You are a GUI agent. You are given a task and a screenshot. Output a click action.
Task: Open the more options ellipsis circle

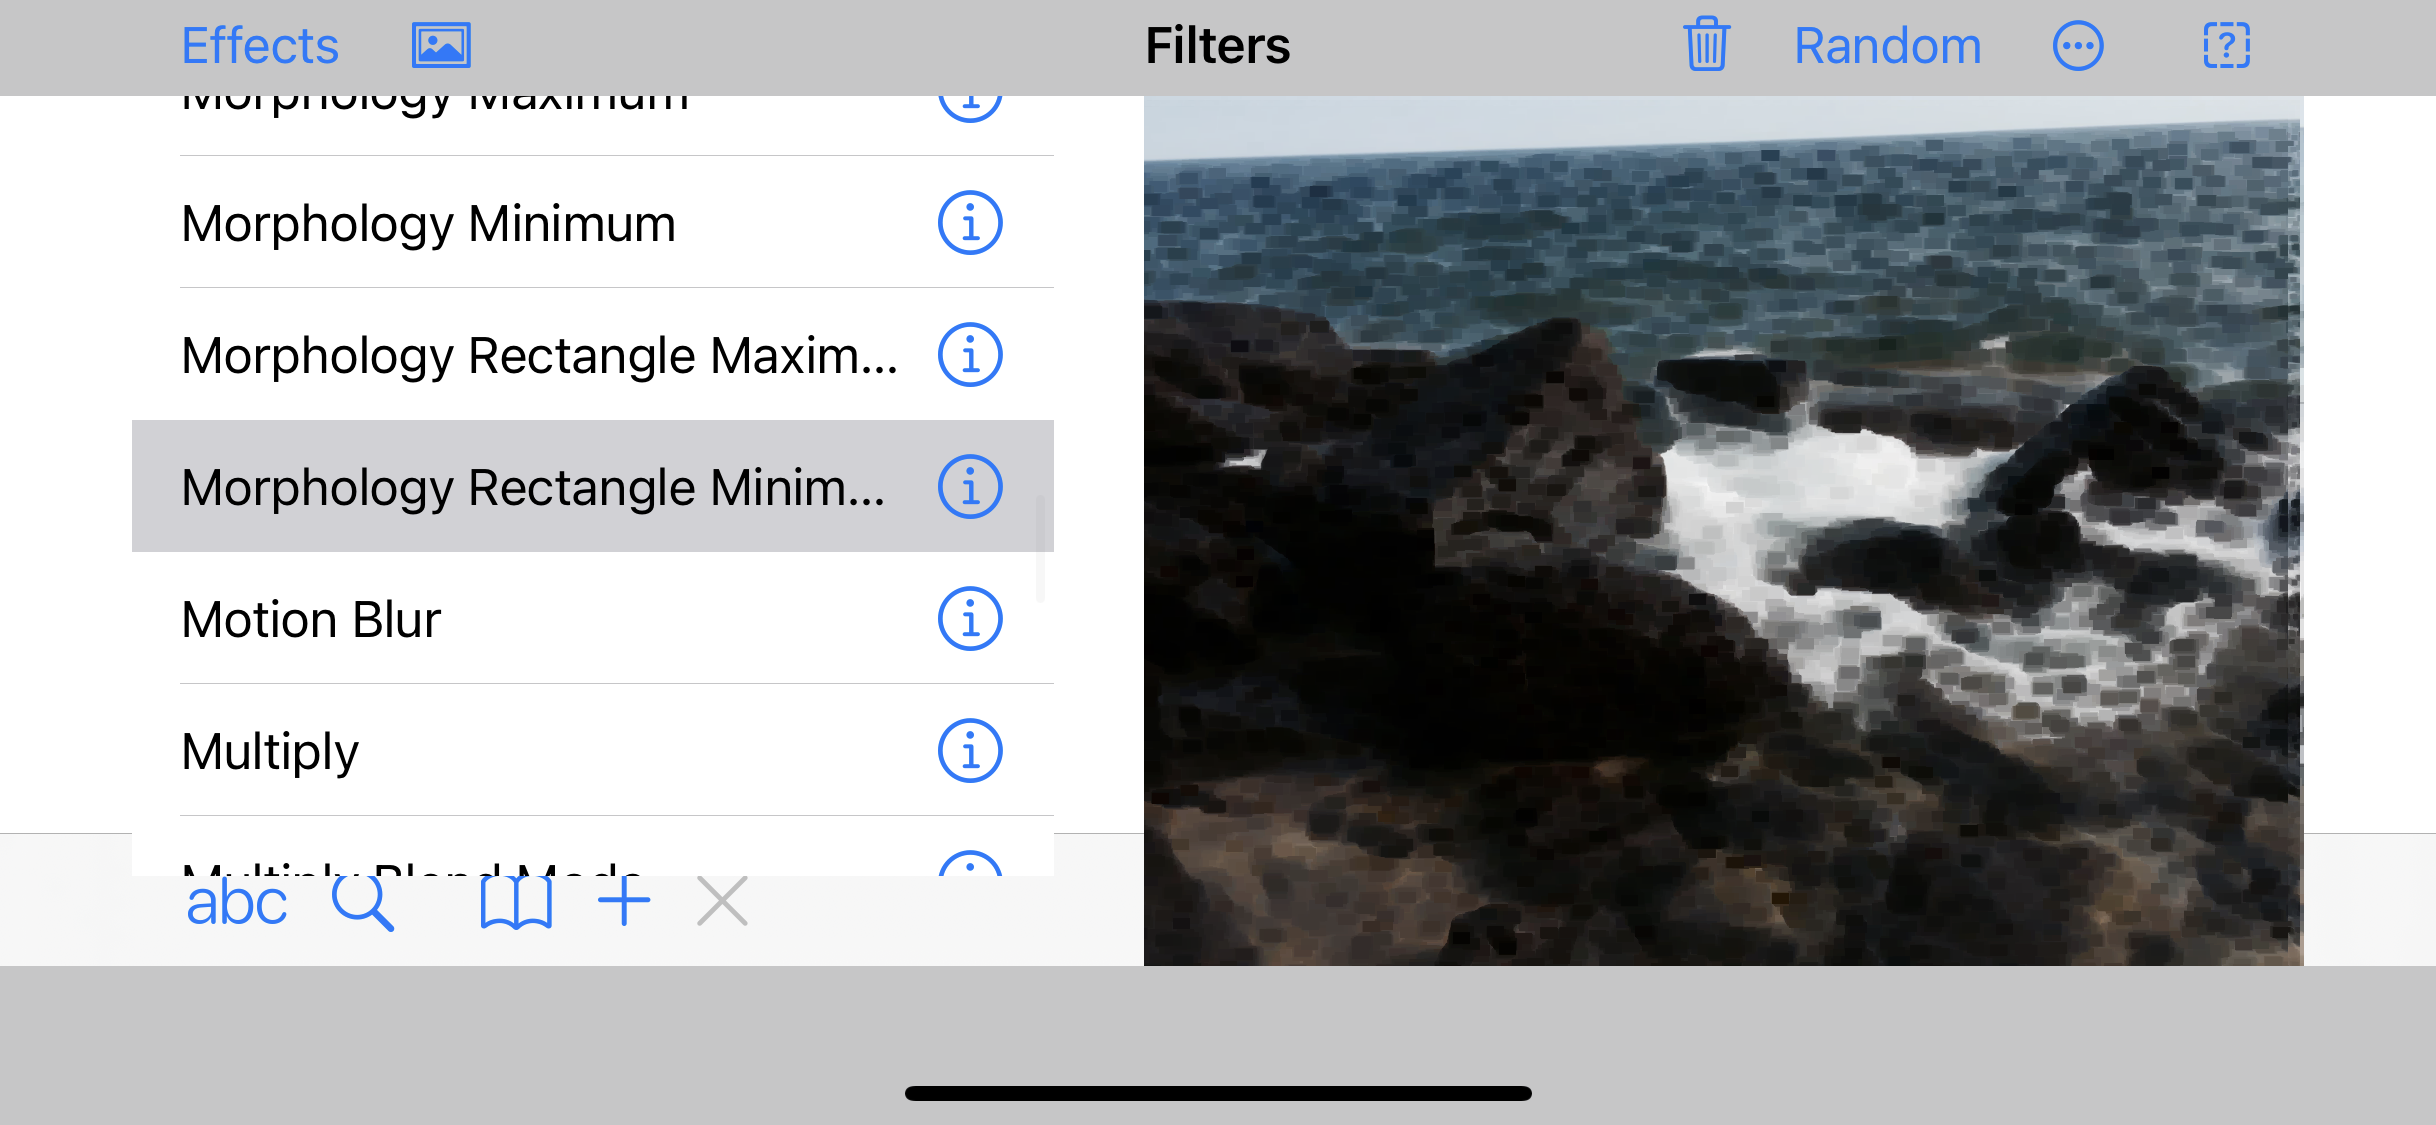2078,46
